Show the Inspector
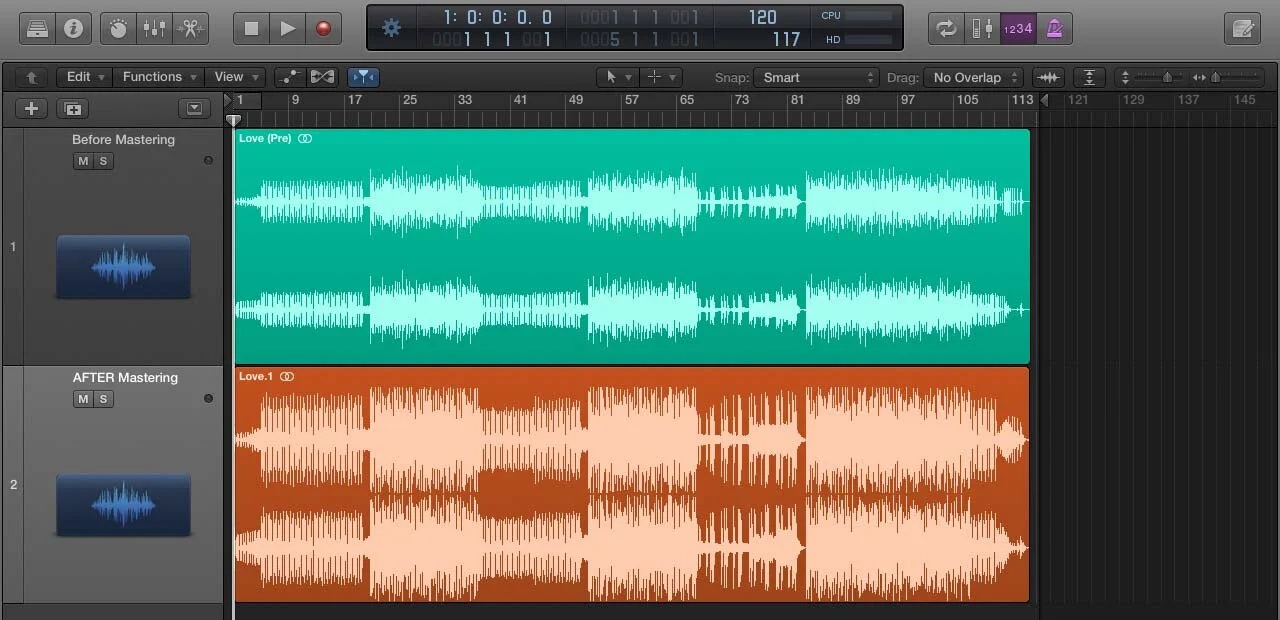1280x620 pixels. point(74,27)
